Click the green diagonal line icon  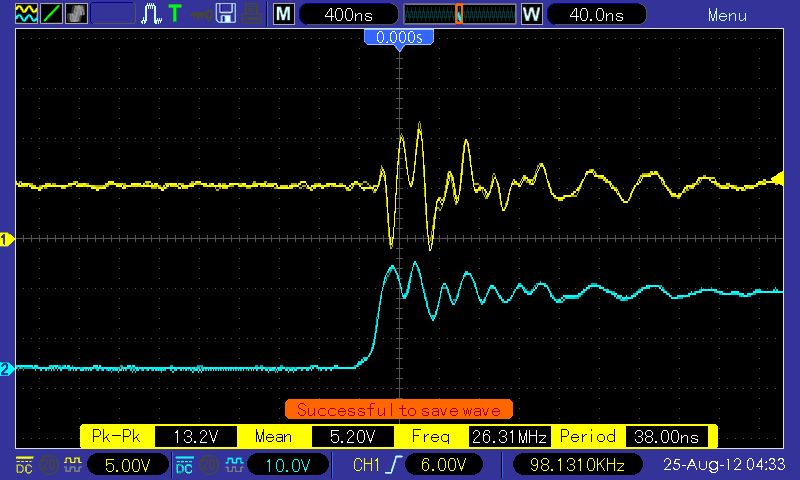(x=51, y=13)
